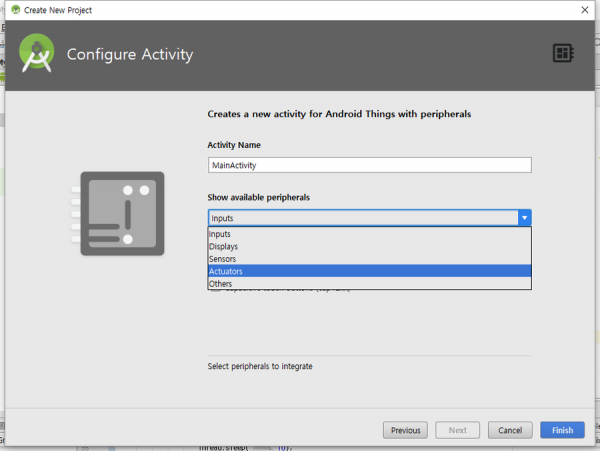Select the highlighted Actuators option
The height and width of the screenshot is (451, 600).
pyautogui.click(x=369, y=271)
